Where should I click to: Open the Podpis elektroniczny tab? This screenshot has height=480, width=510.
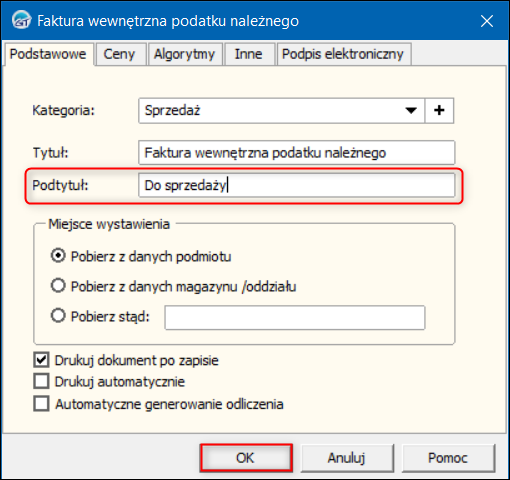(343, 54)
